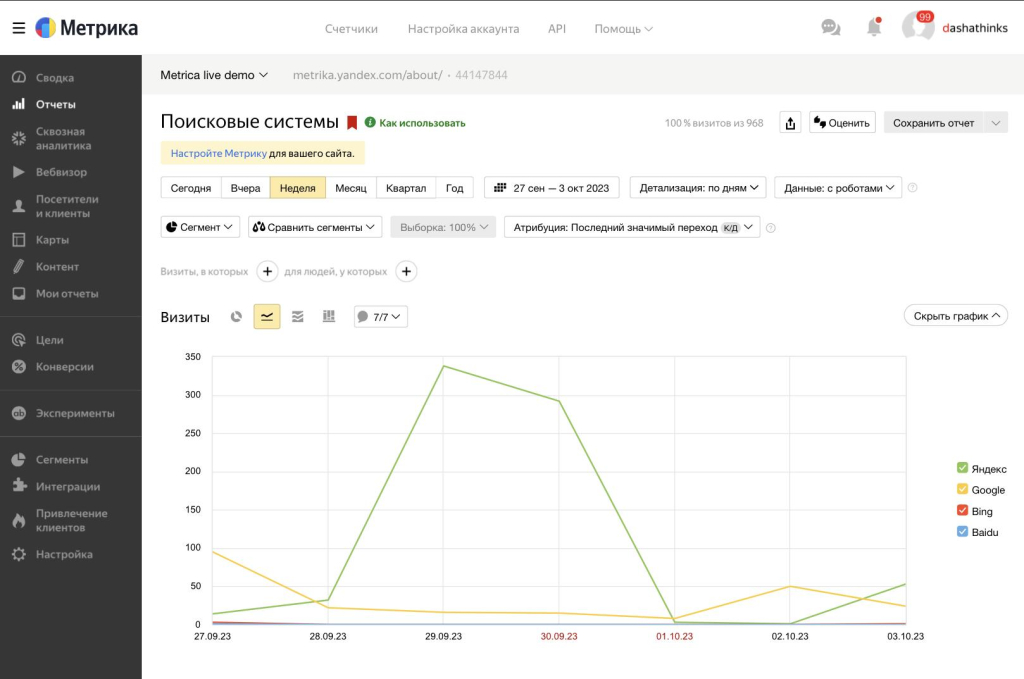
Task: Click the Baidu blue legend swatch
Action: click(962, 532)
